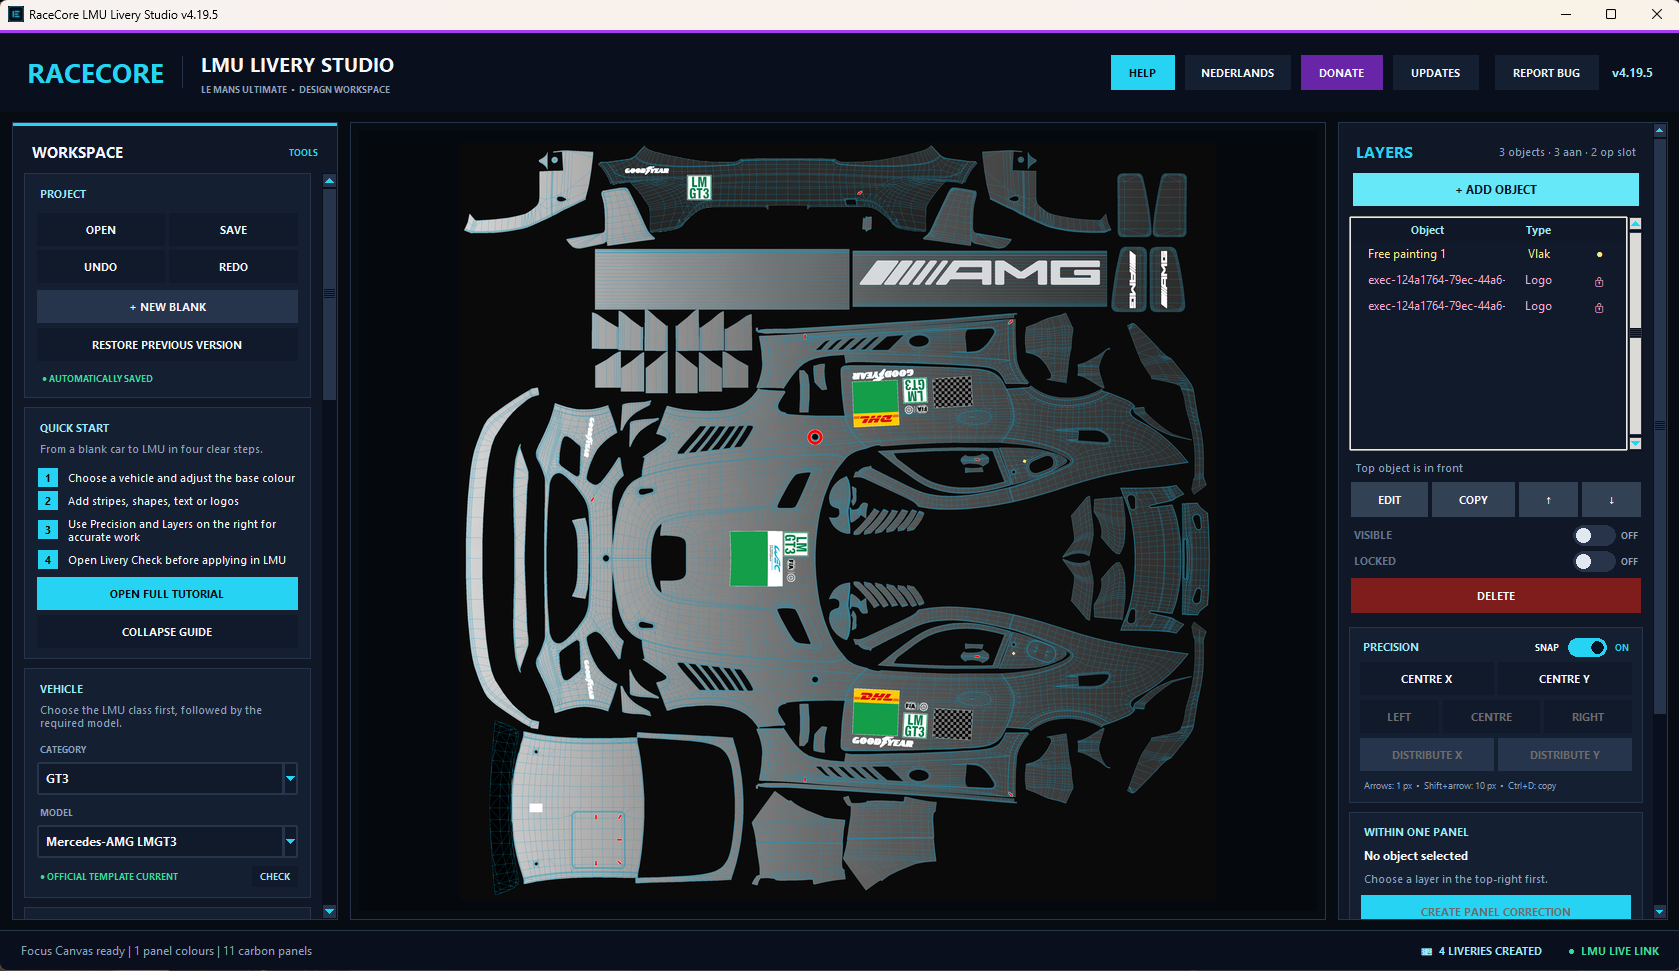
Task: Click the layers list scroll-down arrow
Action: click(x=1635, y=443)
